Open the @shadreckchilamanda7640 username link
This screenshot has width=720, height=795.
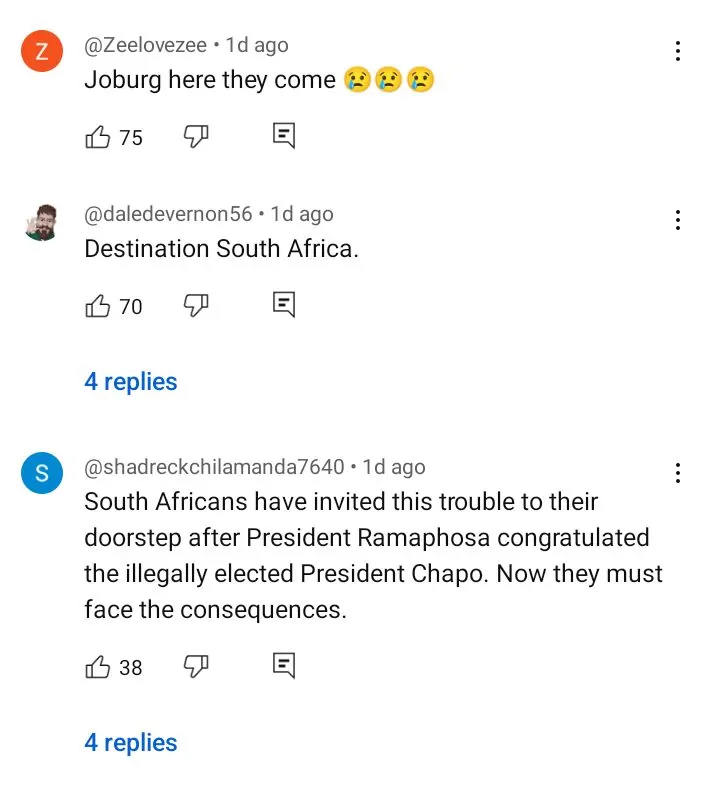click(x=214, y=467)
